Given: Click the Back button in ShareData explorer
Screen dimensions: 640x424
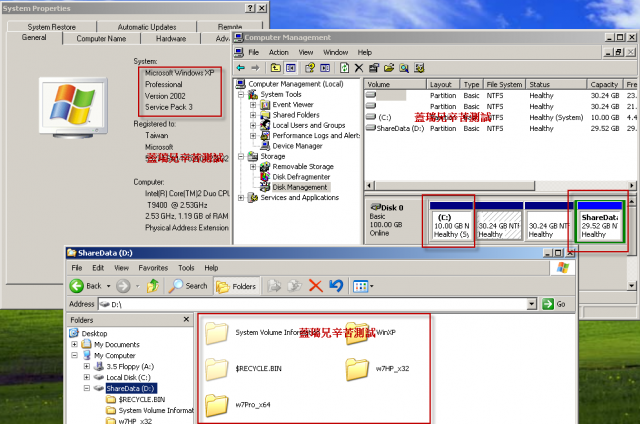Looking at the screenshot, I should [x=85, y=286].
